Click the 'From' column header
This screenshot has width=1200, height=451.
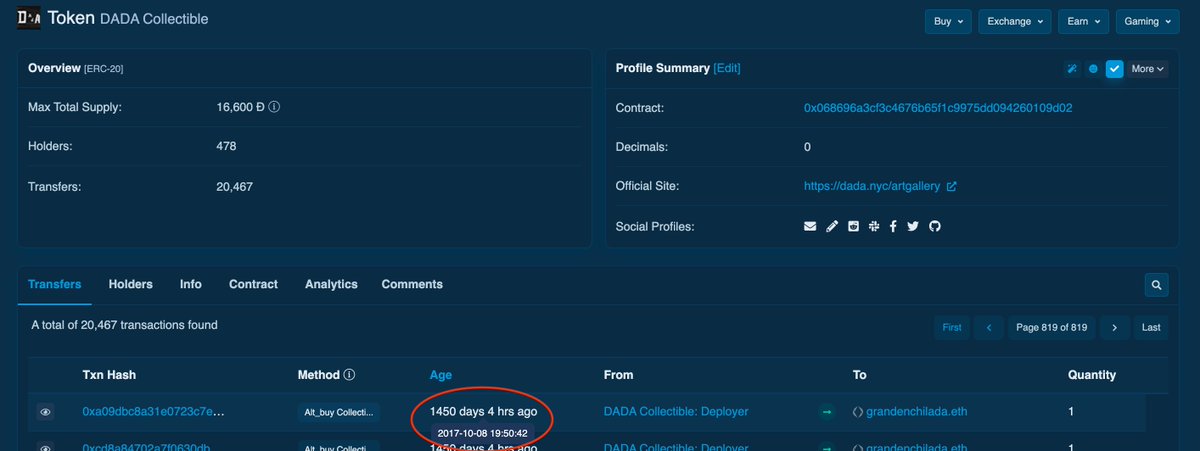tap(618, 375)
